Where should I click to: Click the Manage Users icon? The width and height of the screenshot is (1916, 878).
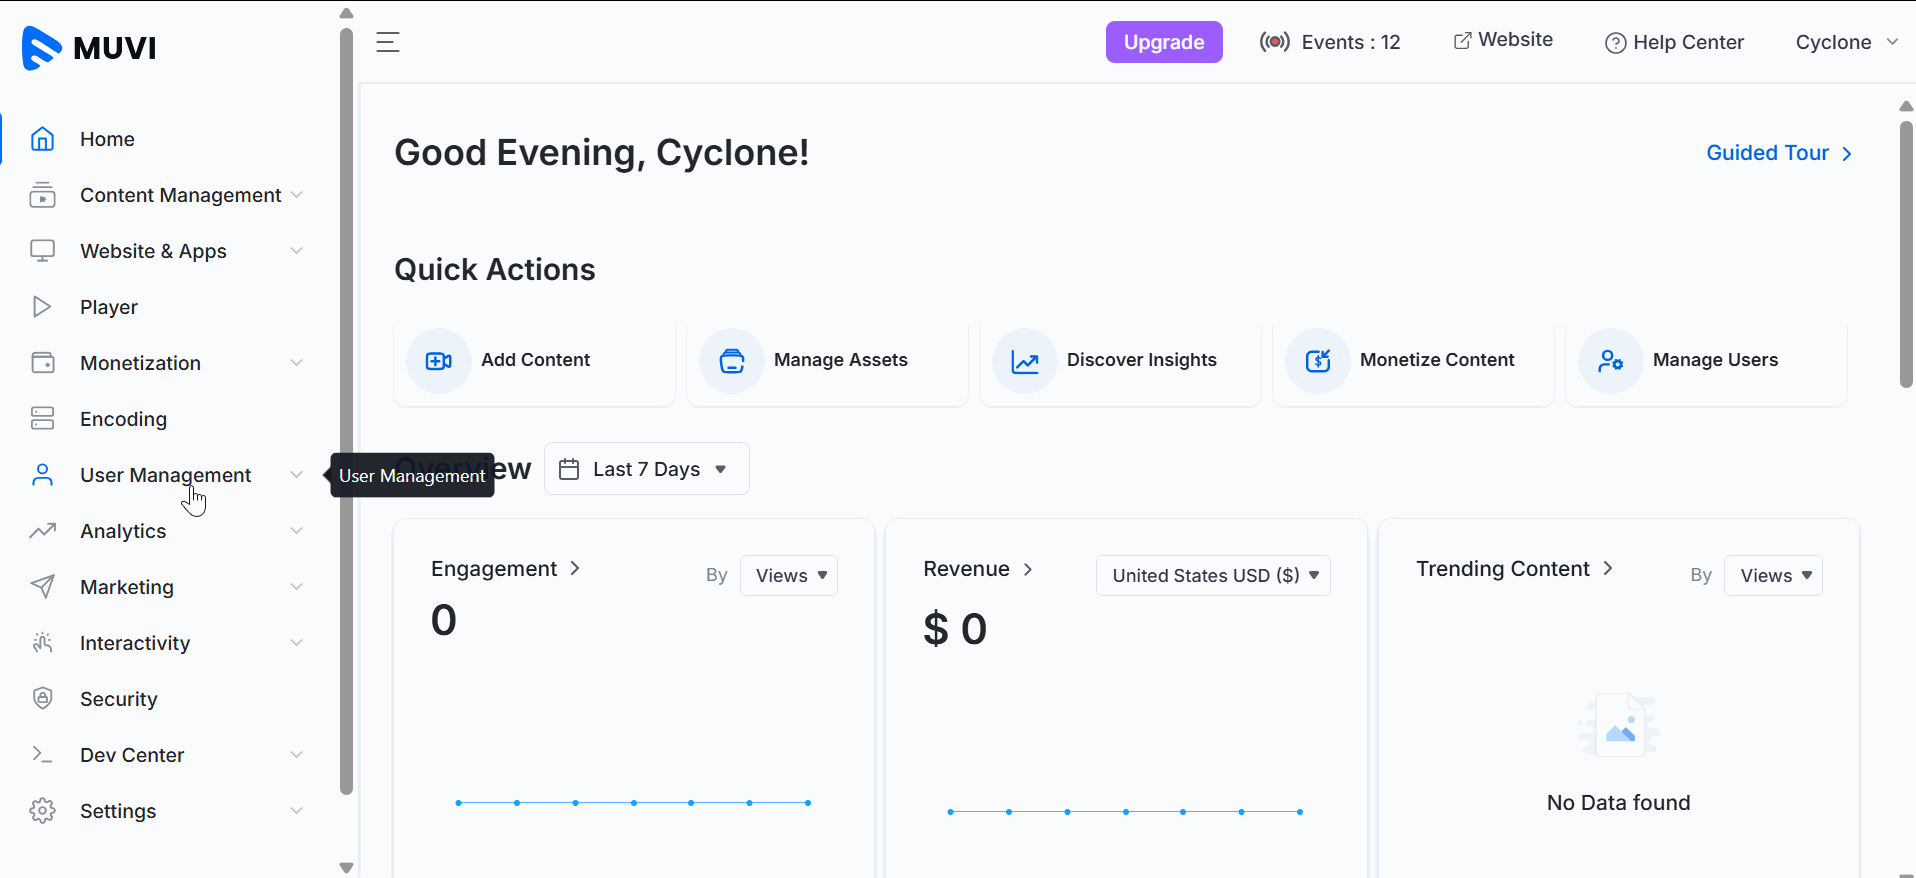click(x=1610, y=361)
